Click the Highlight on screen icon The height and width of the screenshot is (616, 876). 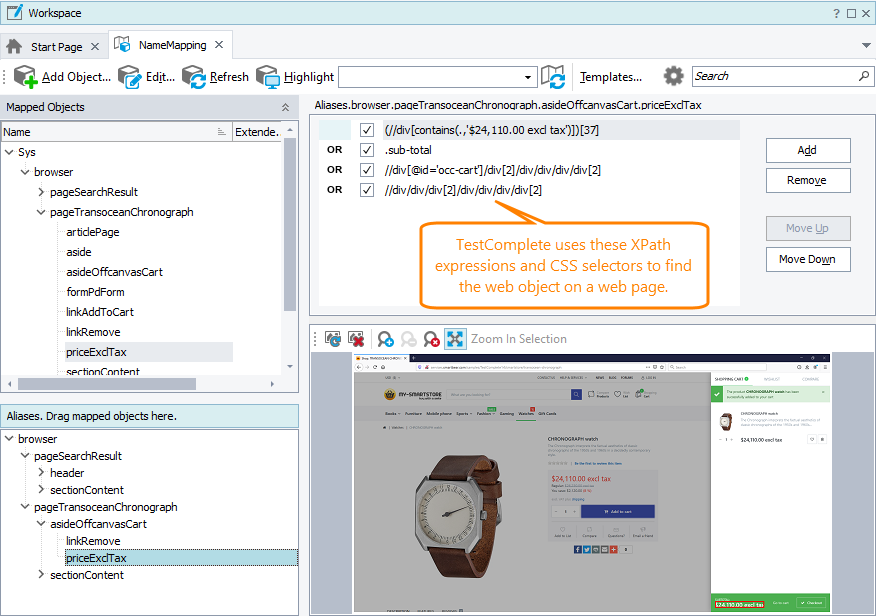tap(268, 77)
